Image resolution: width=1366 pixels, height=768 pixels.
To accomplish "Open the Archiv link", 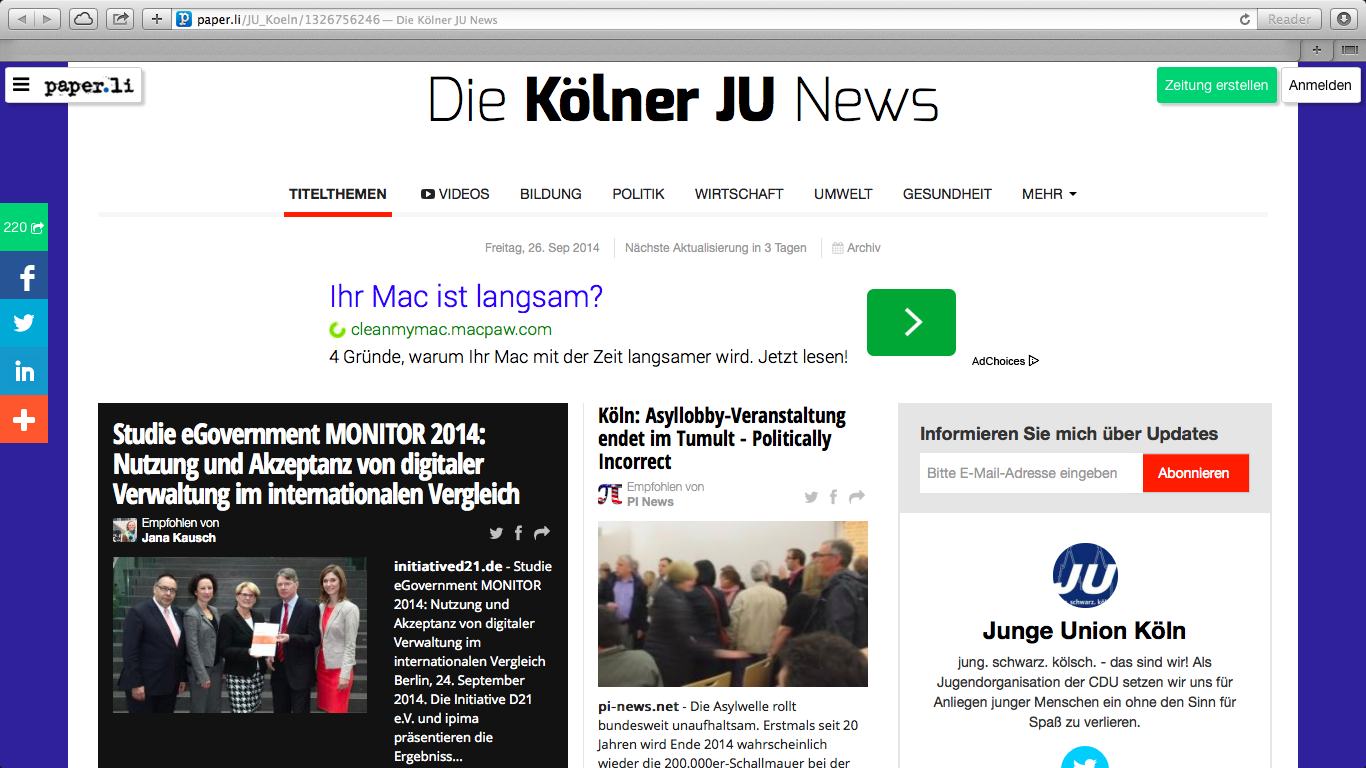I will 857,248.
